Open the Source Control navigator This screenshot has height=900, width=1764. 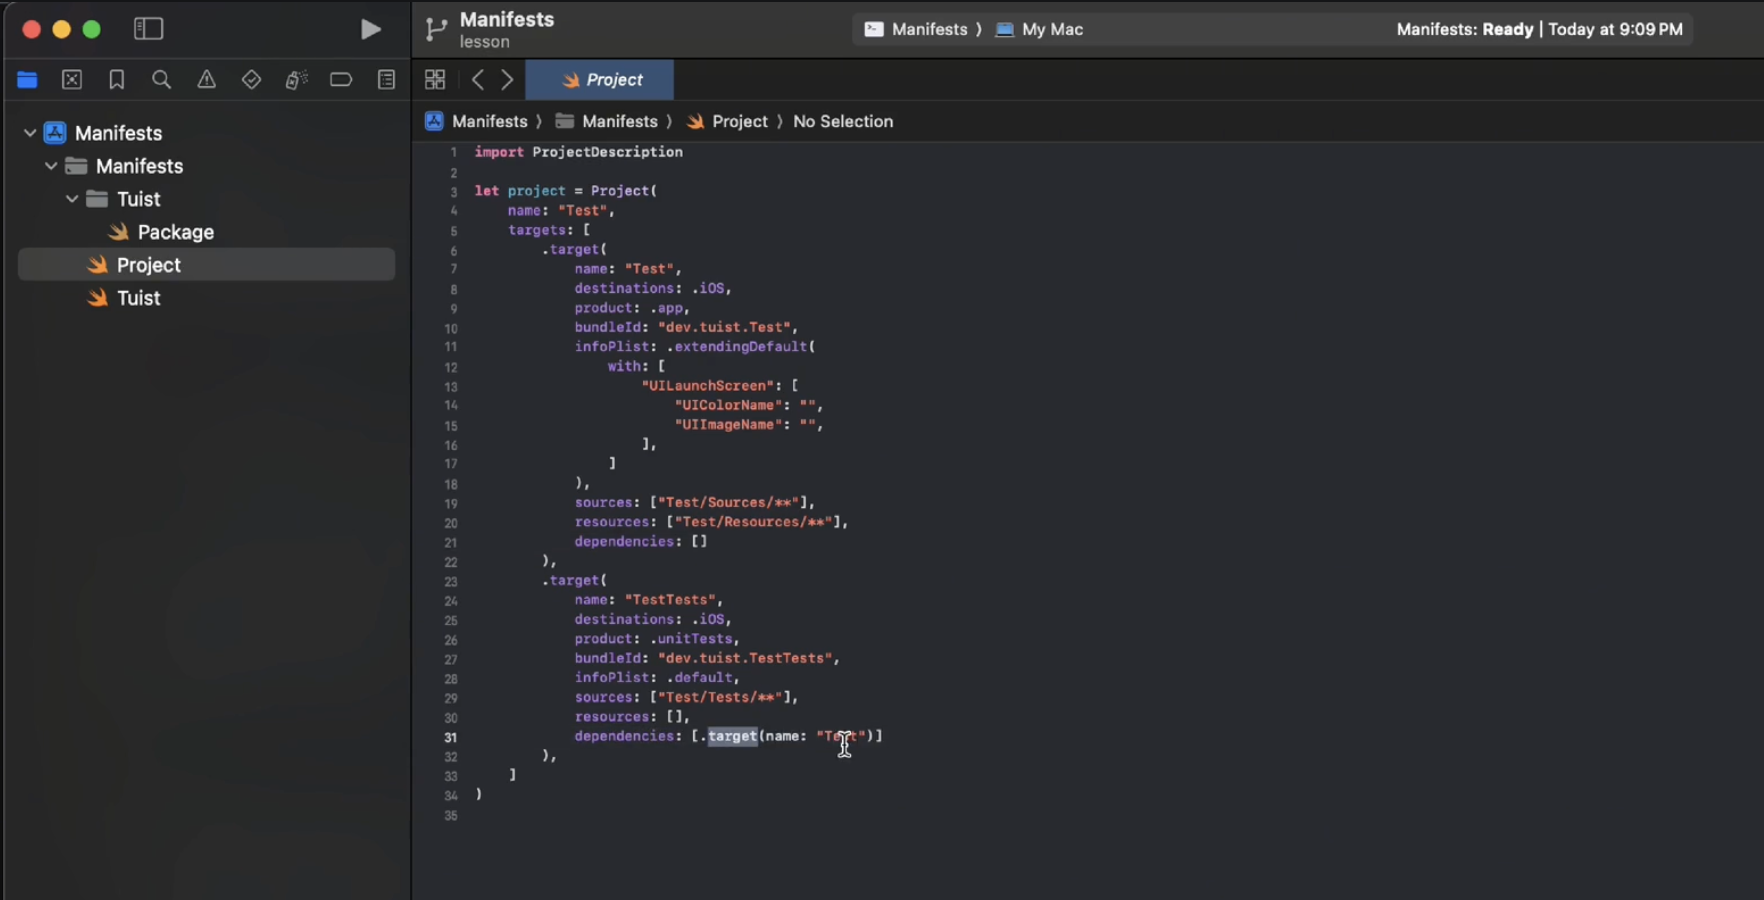coord(72,80)
